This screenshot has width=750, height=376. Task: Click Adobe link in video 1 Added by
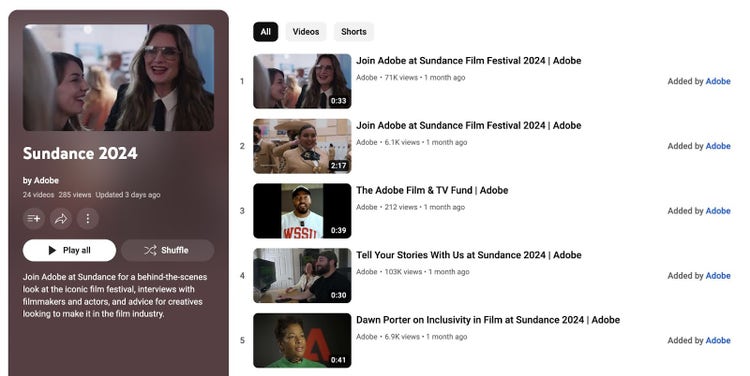[718, 81]
